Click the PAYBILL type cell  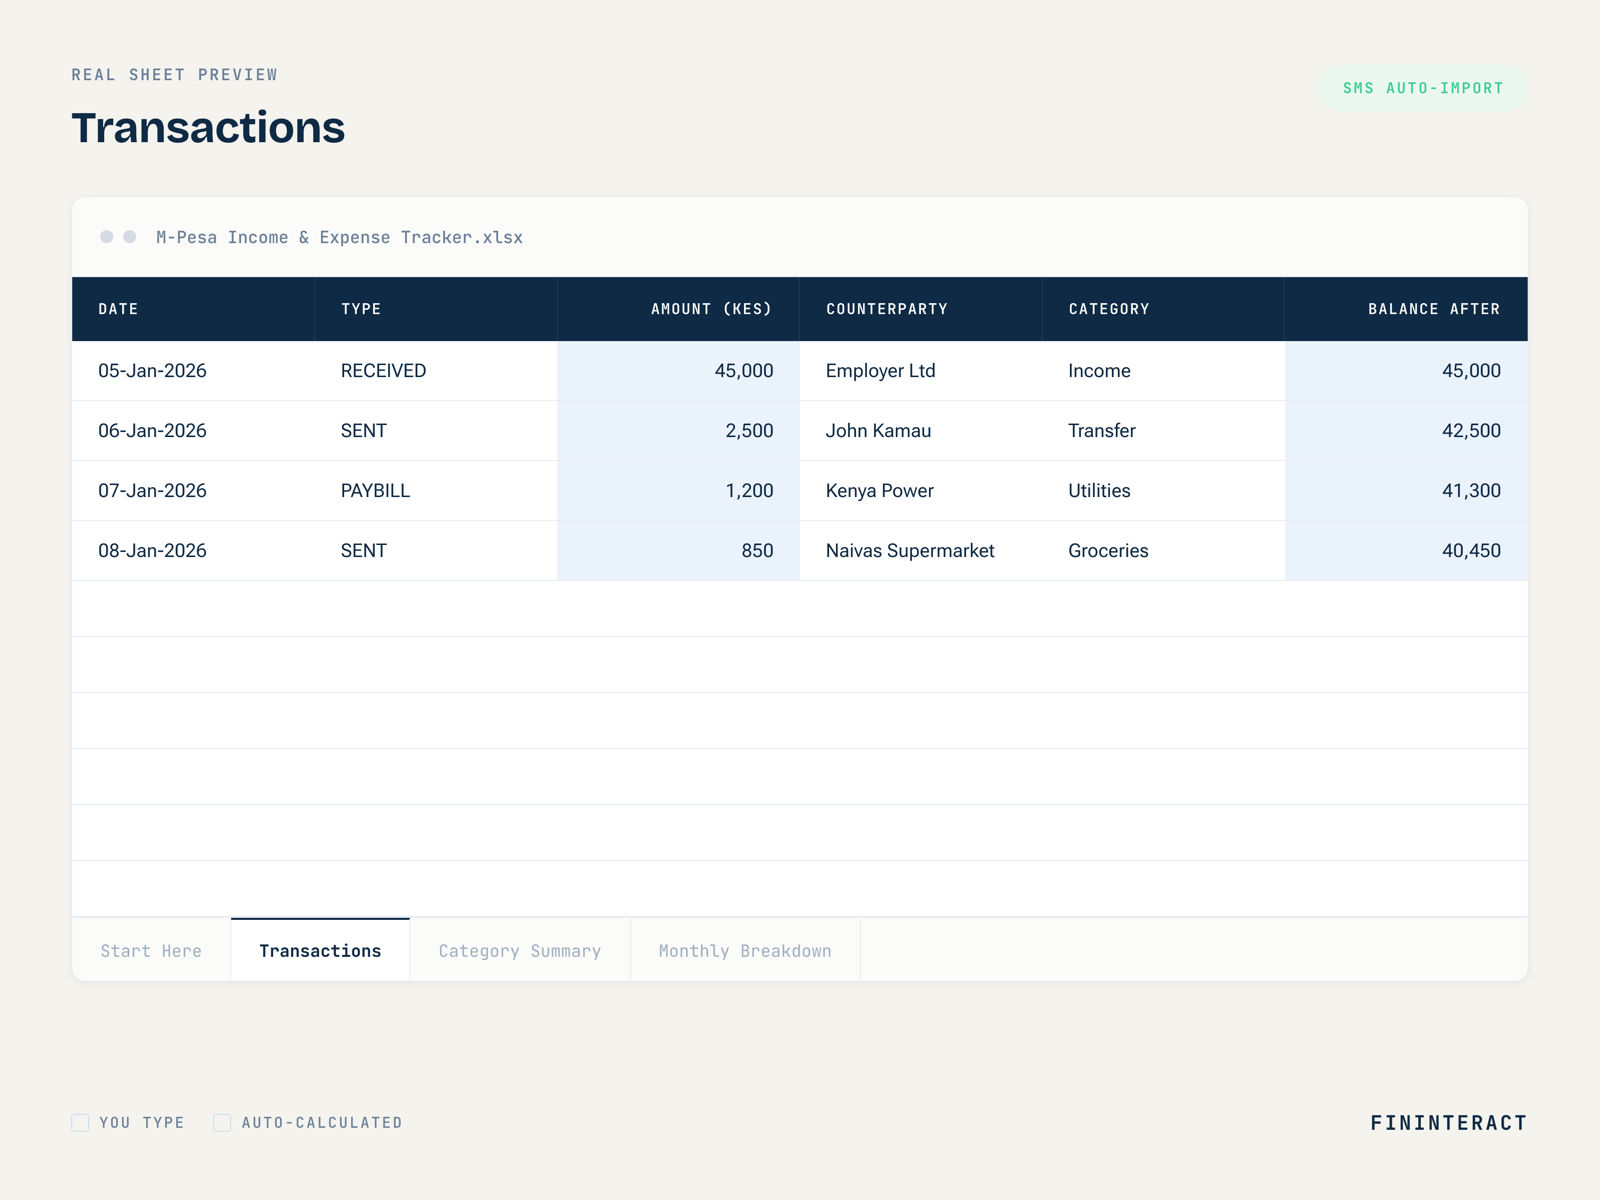click(x=436, y=491)
